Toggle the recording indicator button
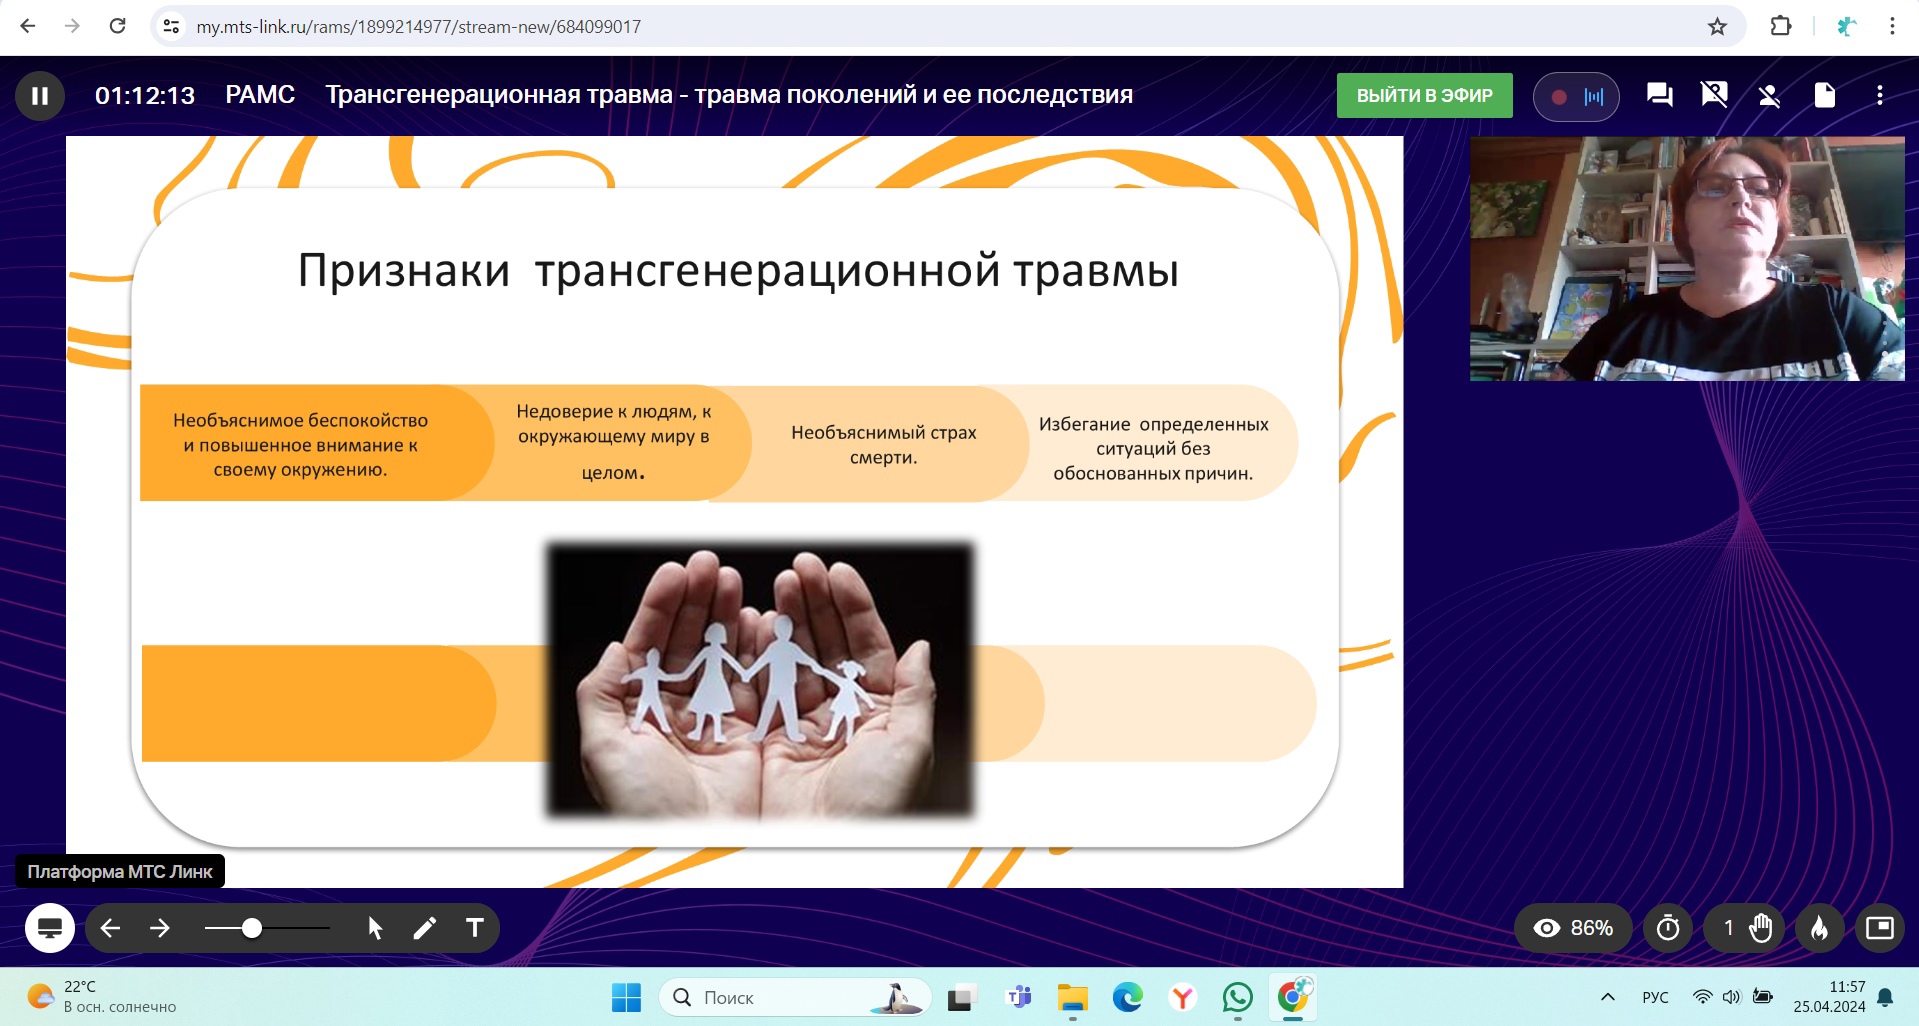The width and height of the screenshot is (1919, 1026). coord(1575,97)
